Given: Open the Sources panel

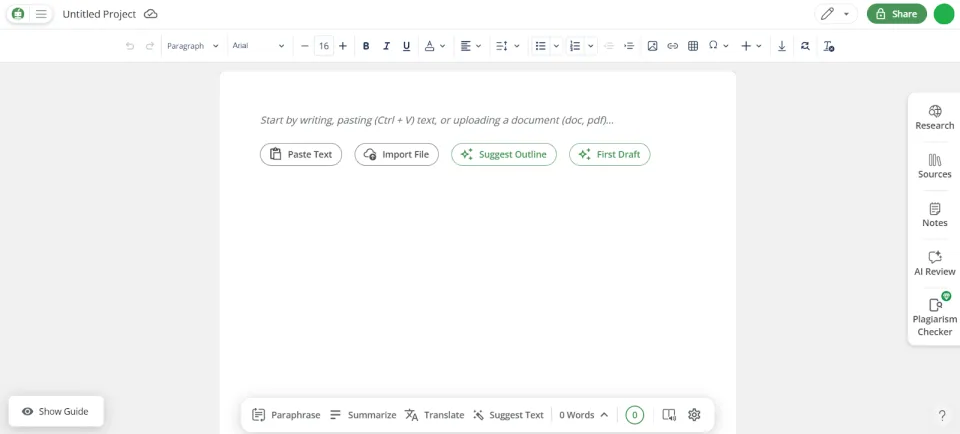Looking at the screenshot, I should point(934,166).
